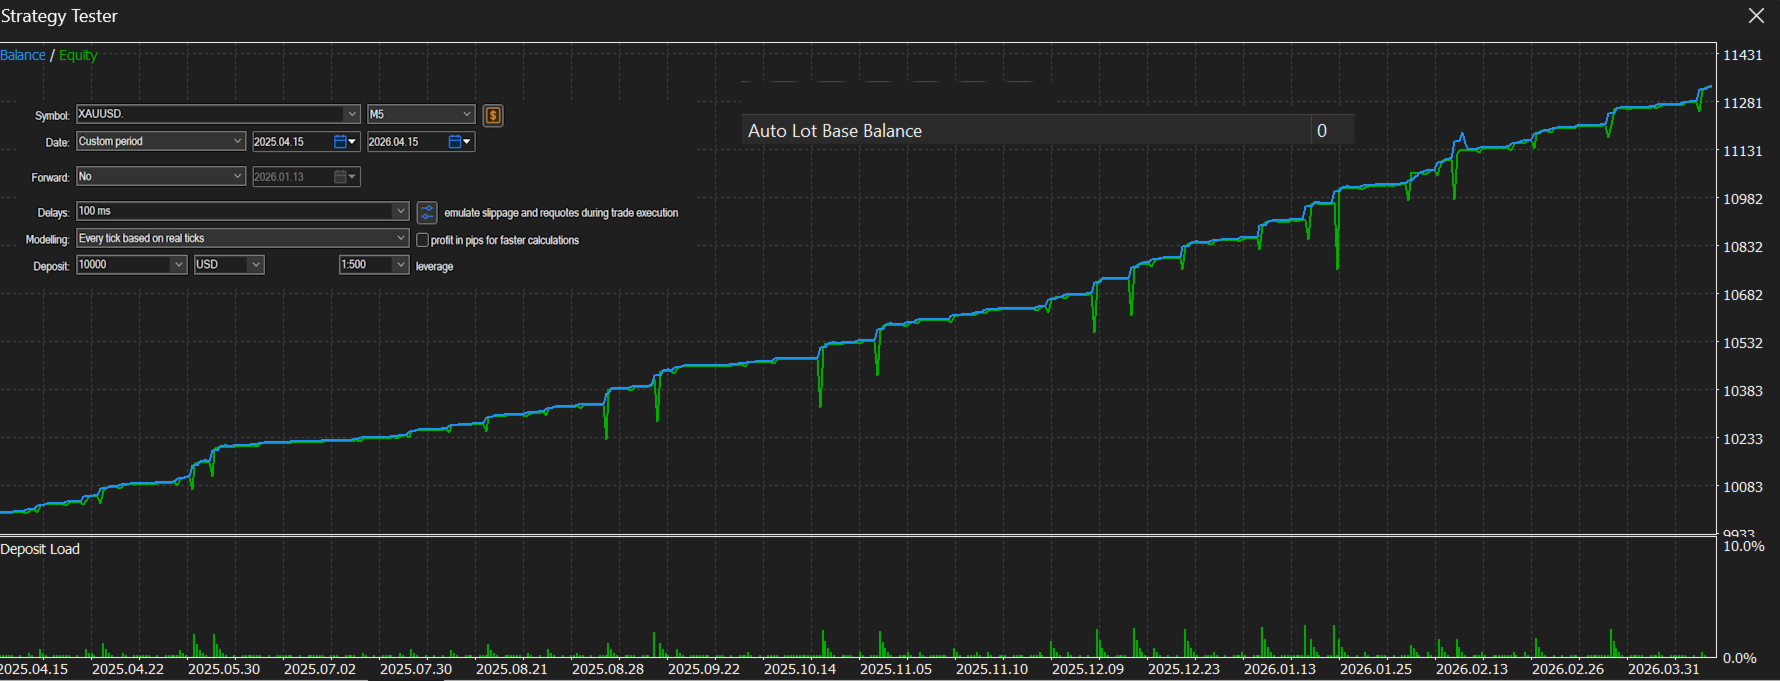
Task: Open delay settings sliders icon
Action: pos(427,212)
